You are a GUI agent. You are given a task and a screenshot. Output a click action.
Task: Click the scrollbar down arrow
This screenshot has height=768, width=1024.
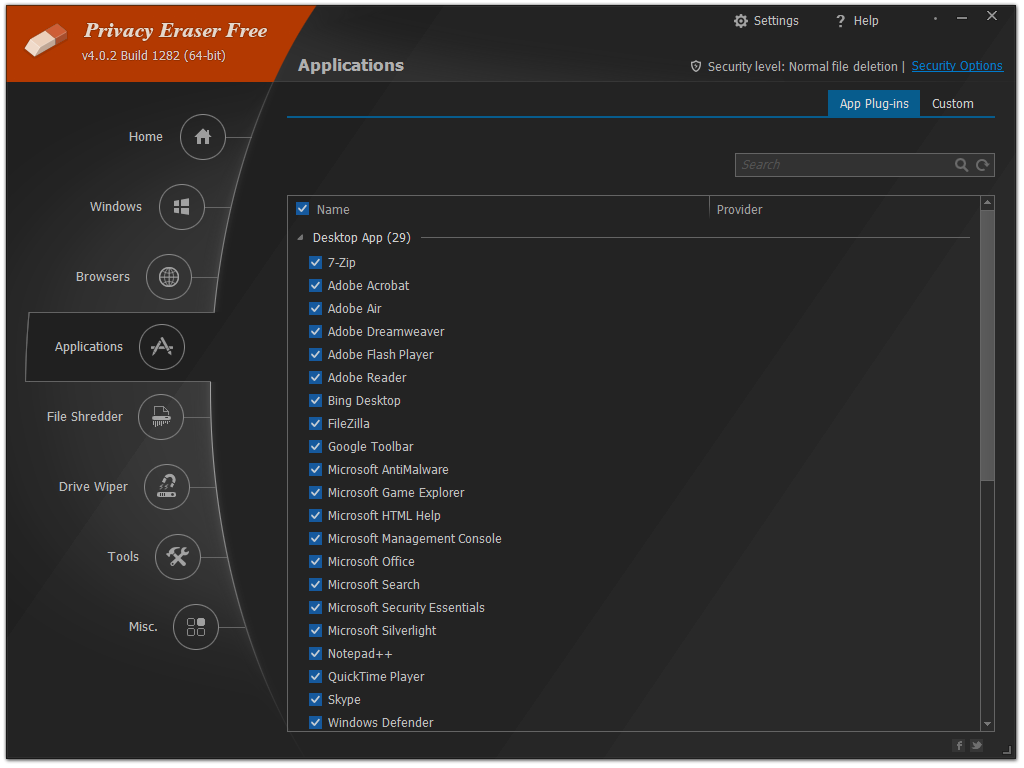point(988,723)
